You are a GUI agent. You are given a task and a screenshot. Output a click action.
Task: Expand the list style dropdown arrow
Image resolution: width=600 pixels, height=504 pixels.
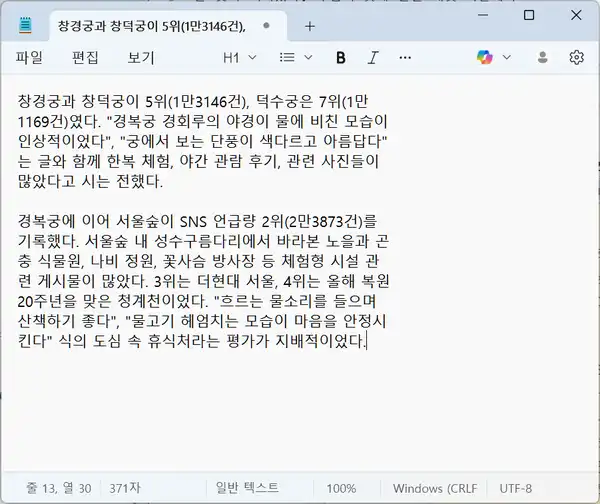tap(308, 58)
